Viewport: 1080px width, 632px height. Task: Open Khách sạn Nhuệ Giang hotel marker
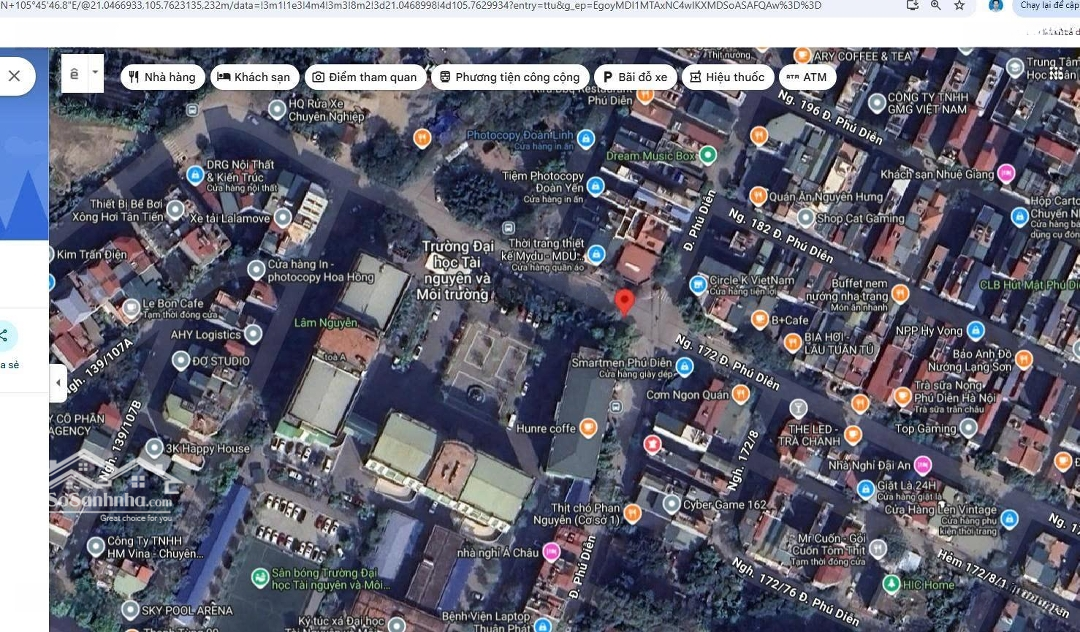pos(1006,174)
